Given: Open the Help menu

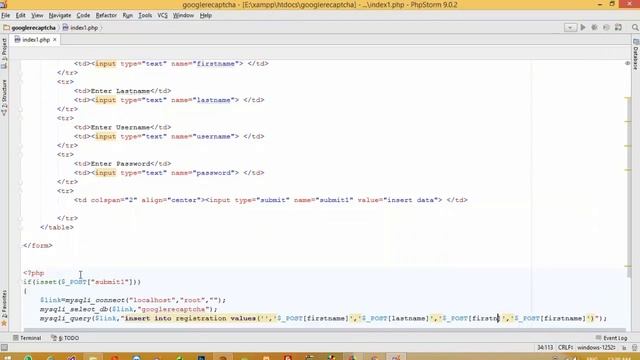Looking at the screenshot, I should coord(205,15).
